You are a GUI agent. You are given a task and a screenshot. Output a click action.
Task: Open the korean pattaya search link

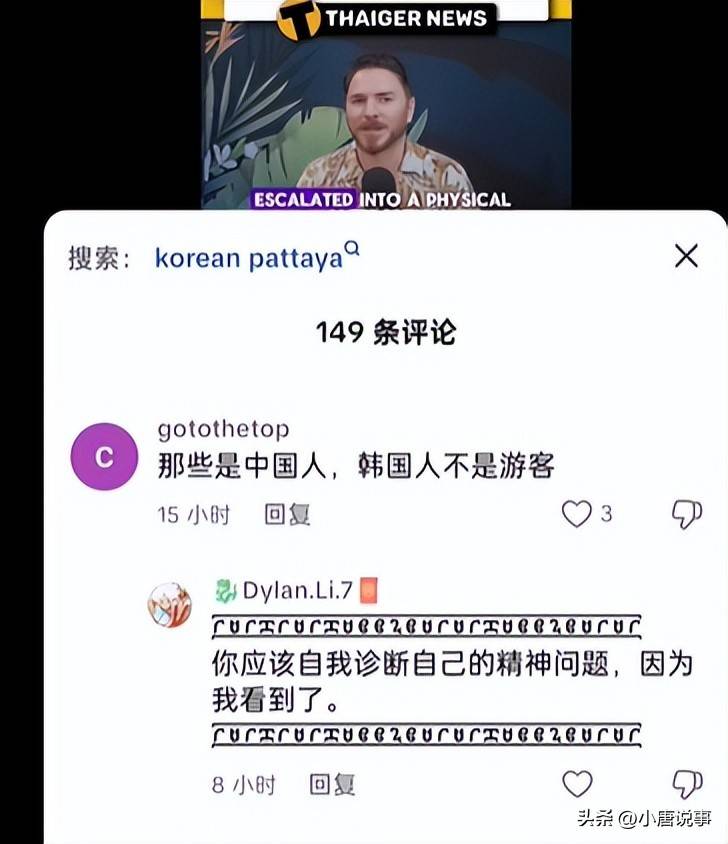click(x=249, y=258)
